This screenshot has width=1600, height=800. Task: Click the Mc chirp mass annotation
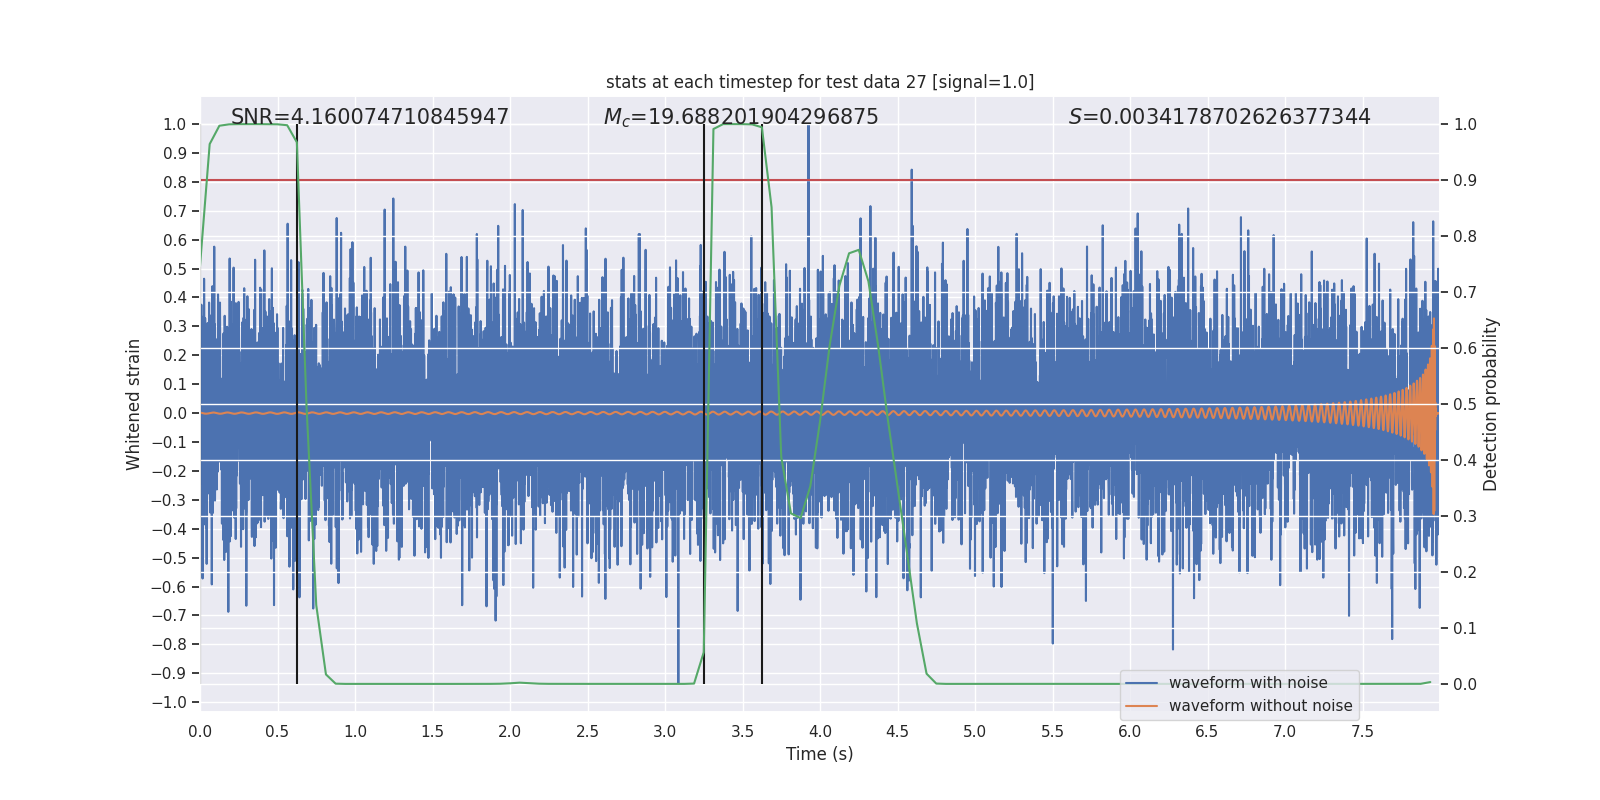tap(741, 117)
